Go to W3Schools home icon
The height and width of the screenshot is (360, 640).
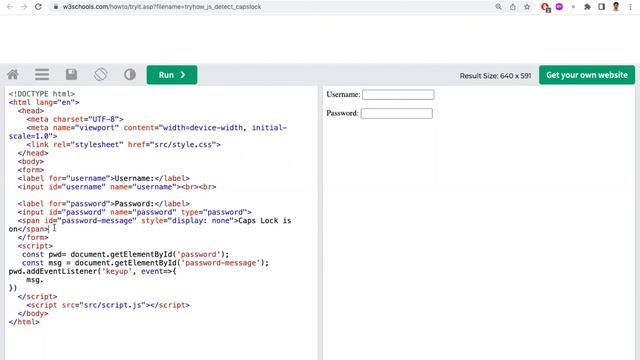point(13,75)
